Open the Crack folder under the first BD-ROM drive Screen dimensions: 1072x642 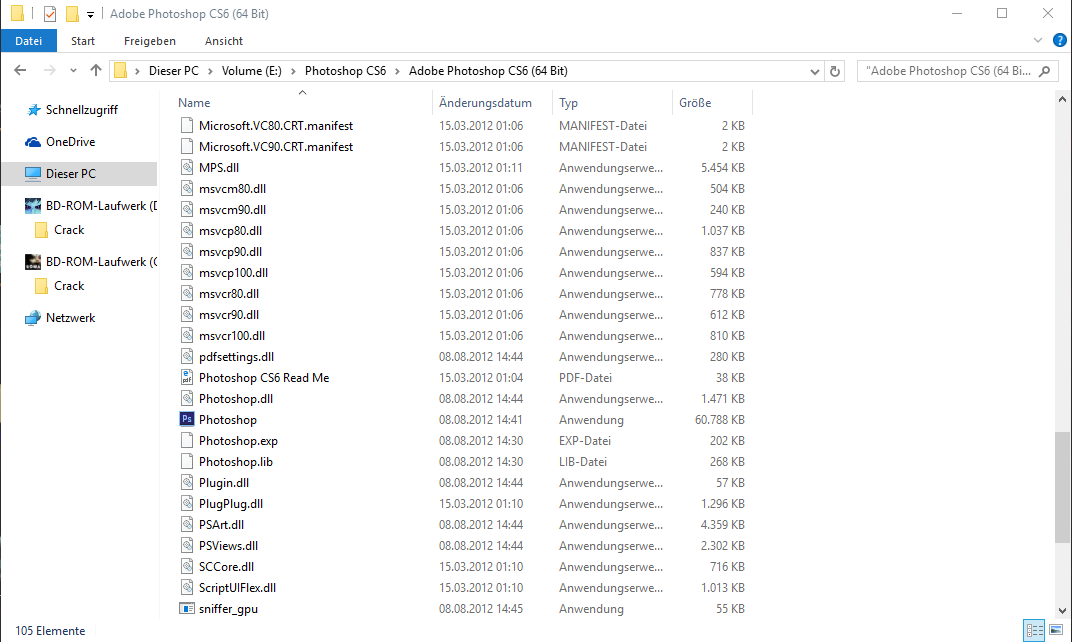[69, 230]
